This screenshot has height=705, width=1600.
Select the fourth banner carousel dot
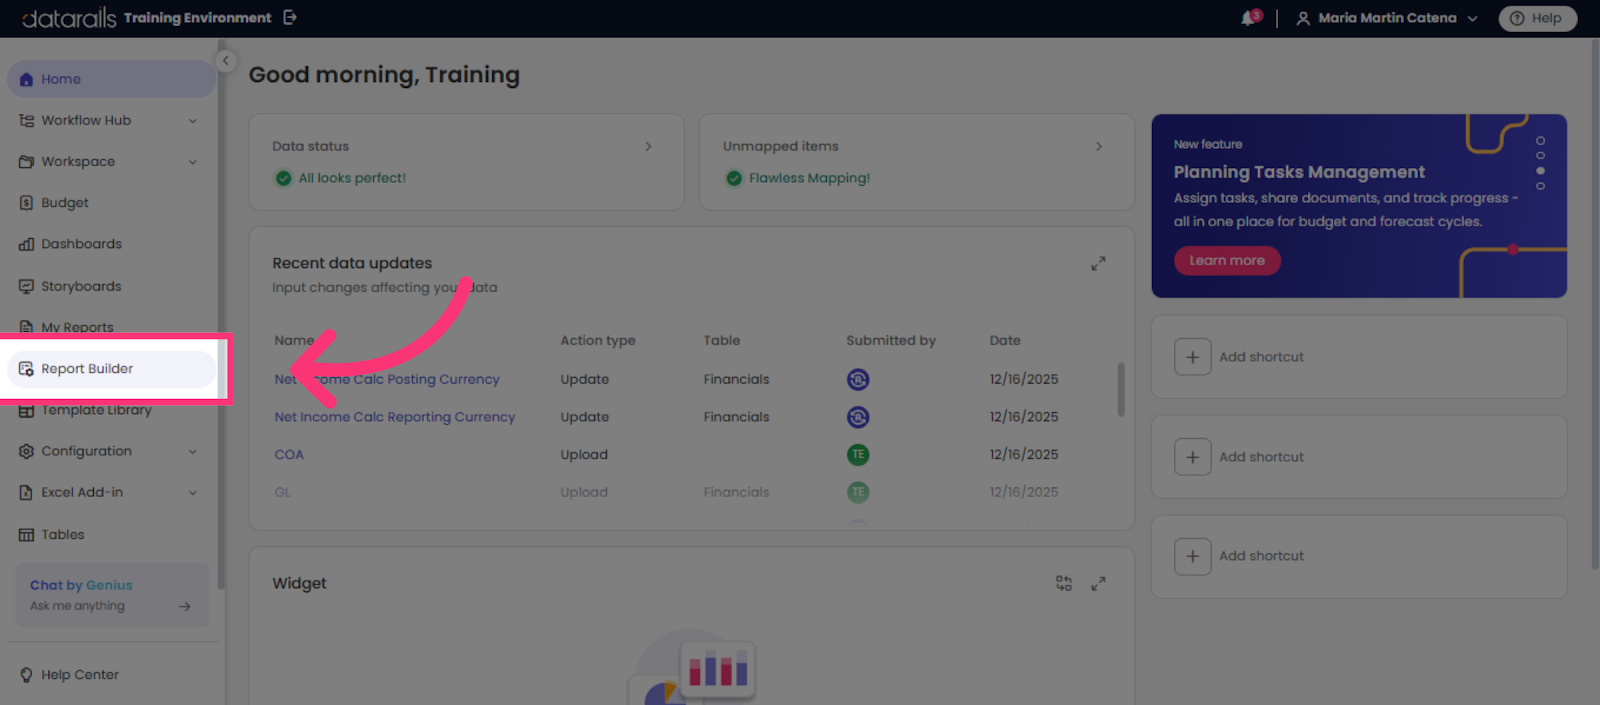pyautogui.click(x=1540, y=186)
